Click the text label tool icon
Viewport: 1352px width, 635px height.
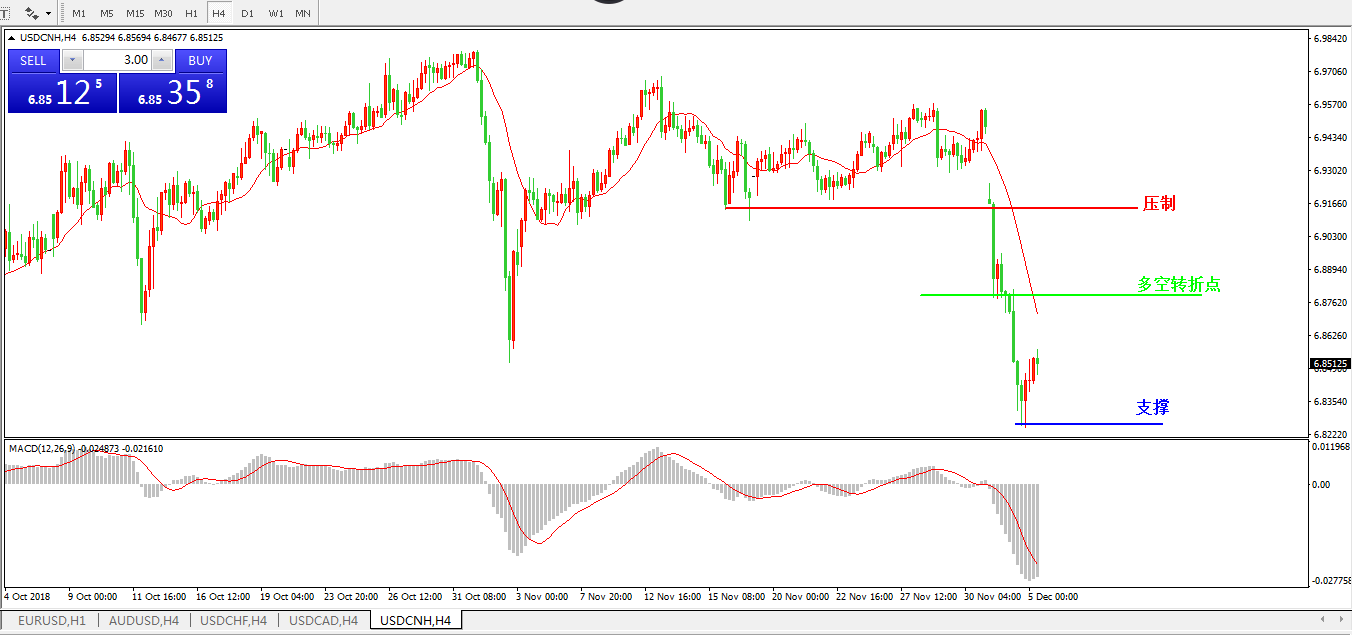pos(4,13)
